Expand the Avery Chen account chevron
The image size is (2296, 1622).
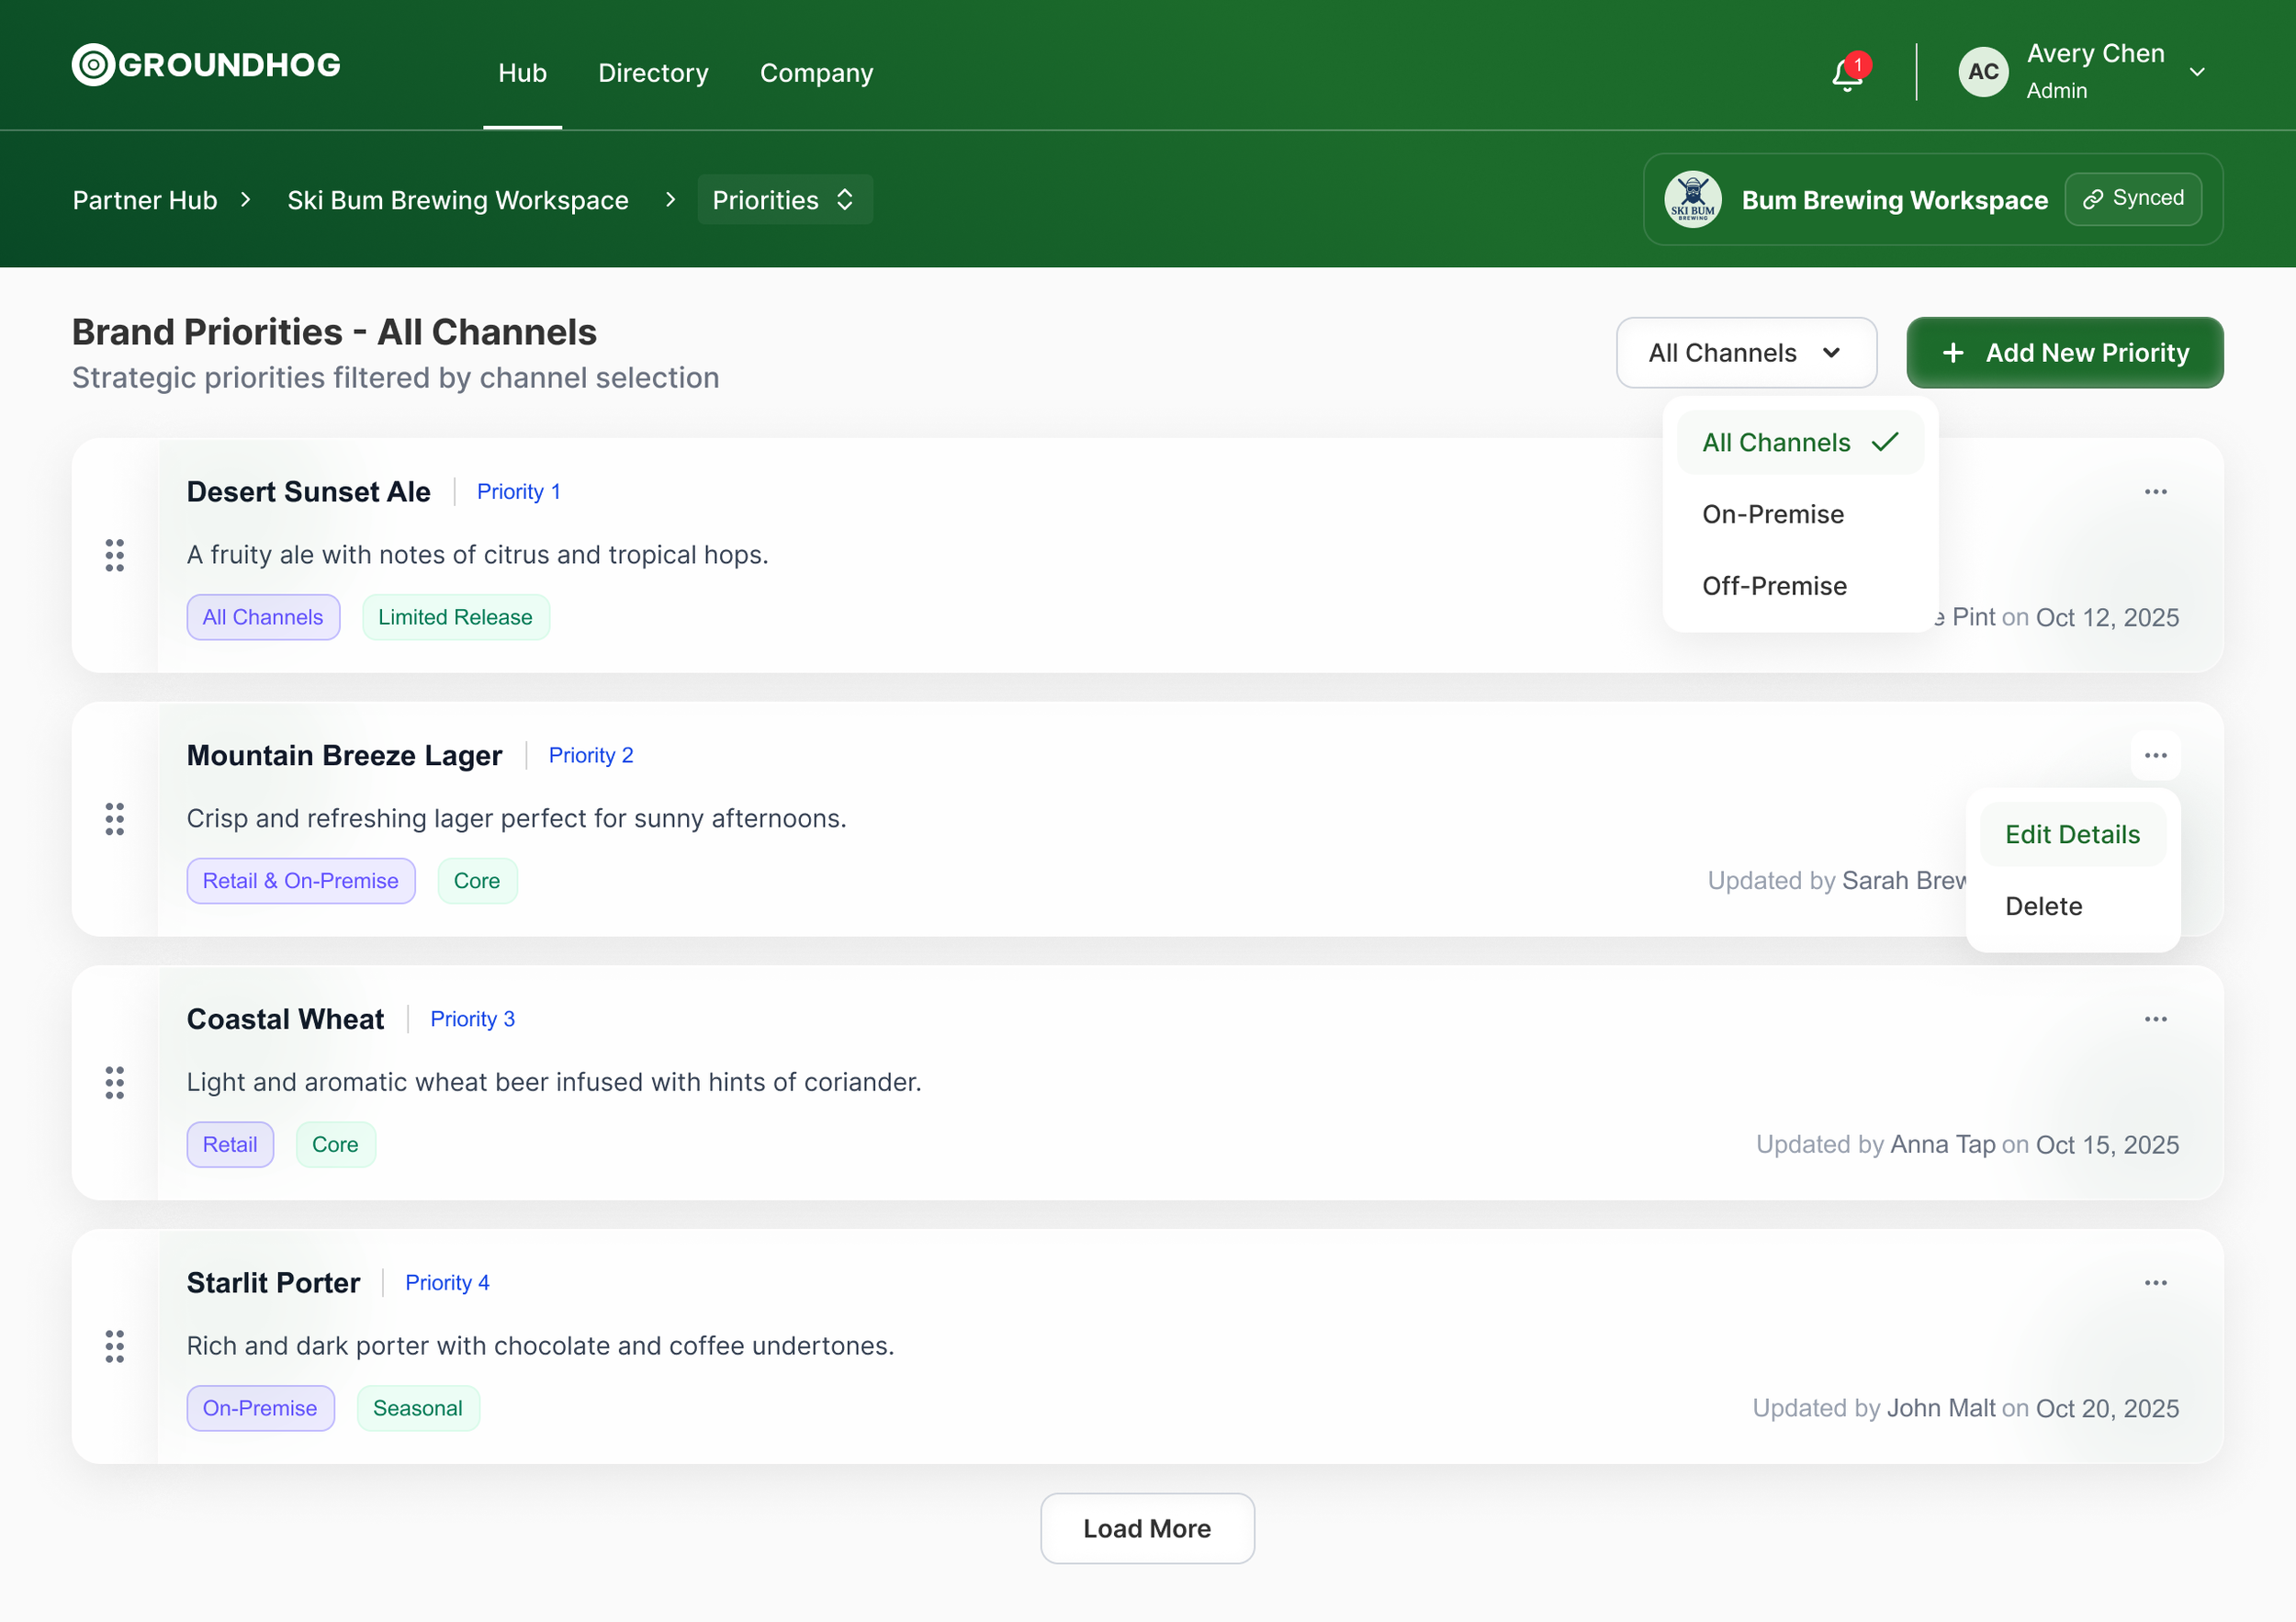tap(2197, 72)
